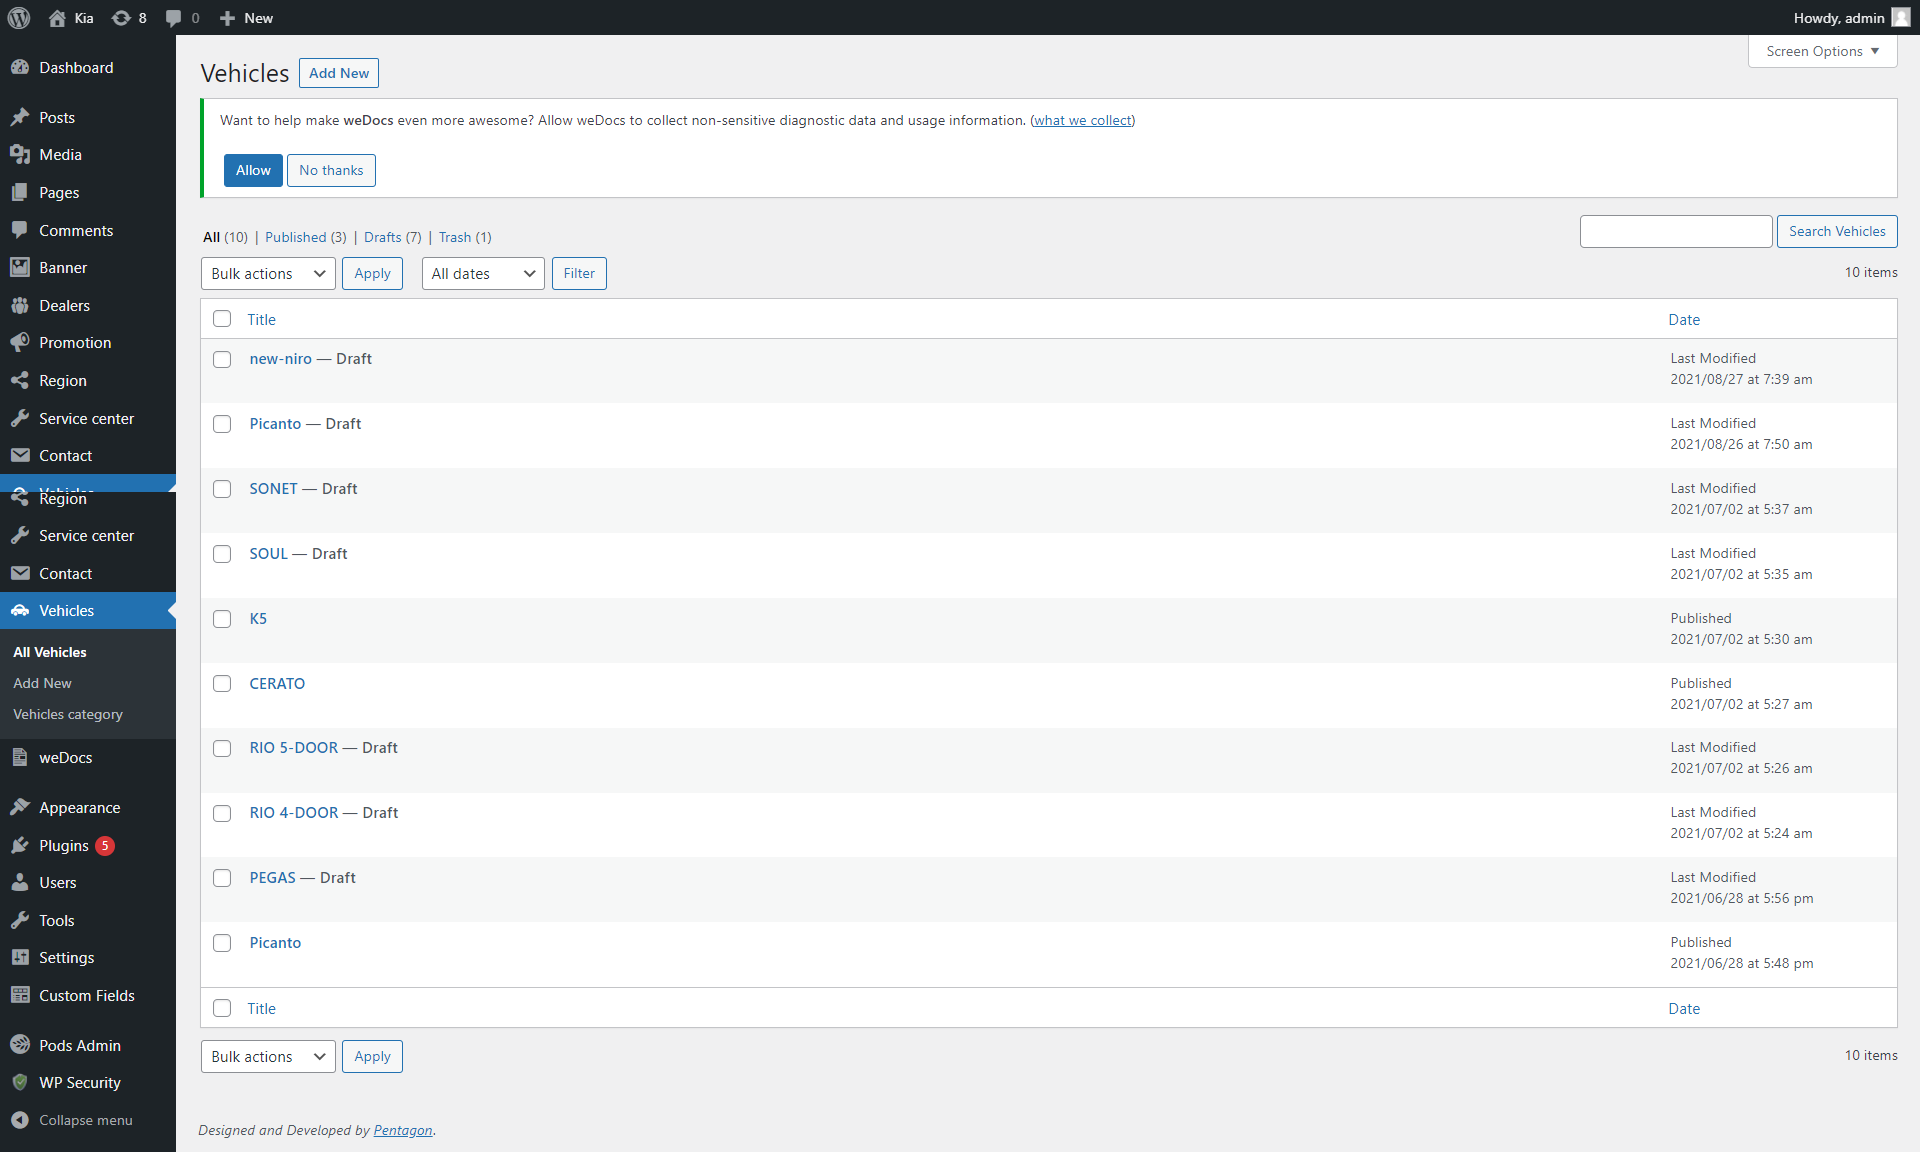Open the All dates dropdown
The height and width of the screenshot is (1152, 1920).
483,274
